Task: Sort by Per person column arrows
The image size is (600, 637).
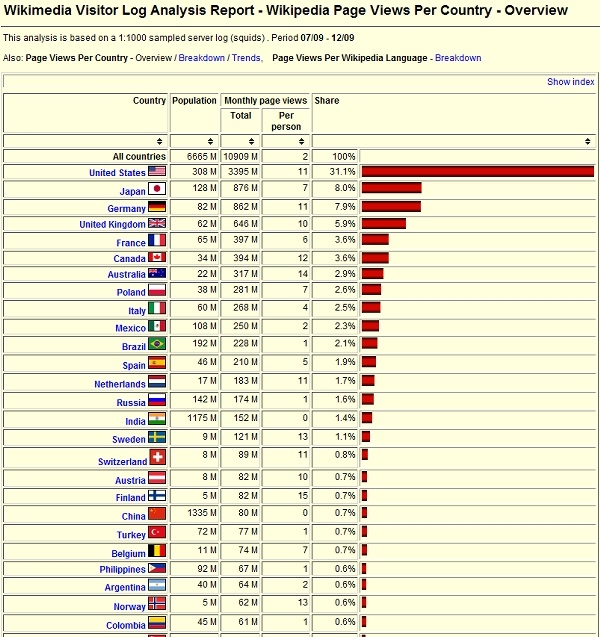Action: [x=301, y=141]
